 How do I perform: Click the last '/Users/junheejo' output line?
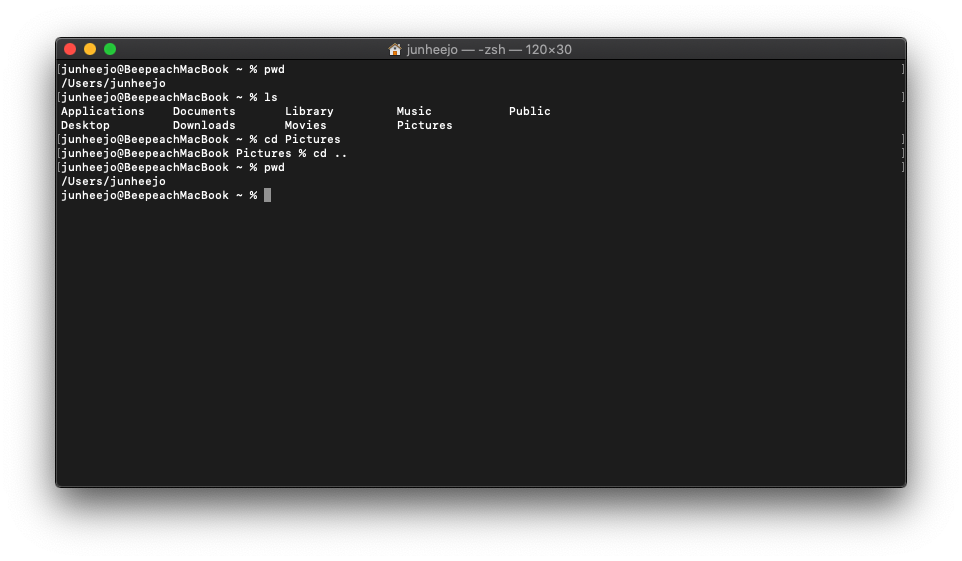pyautogui.click(x=113, y=181)
